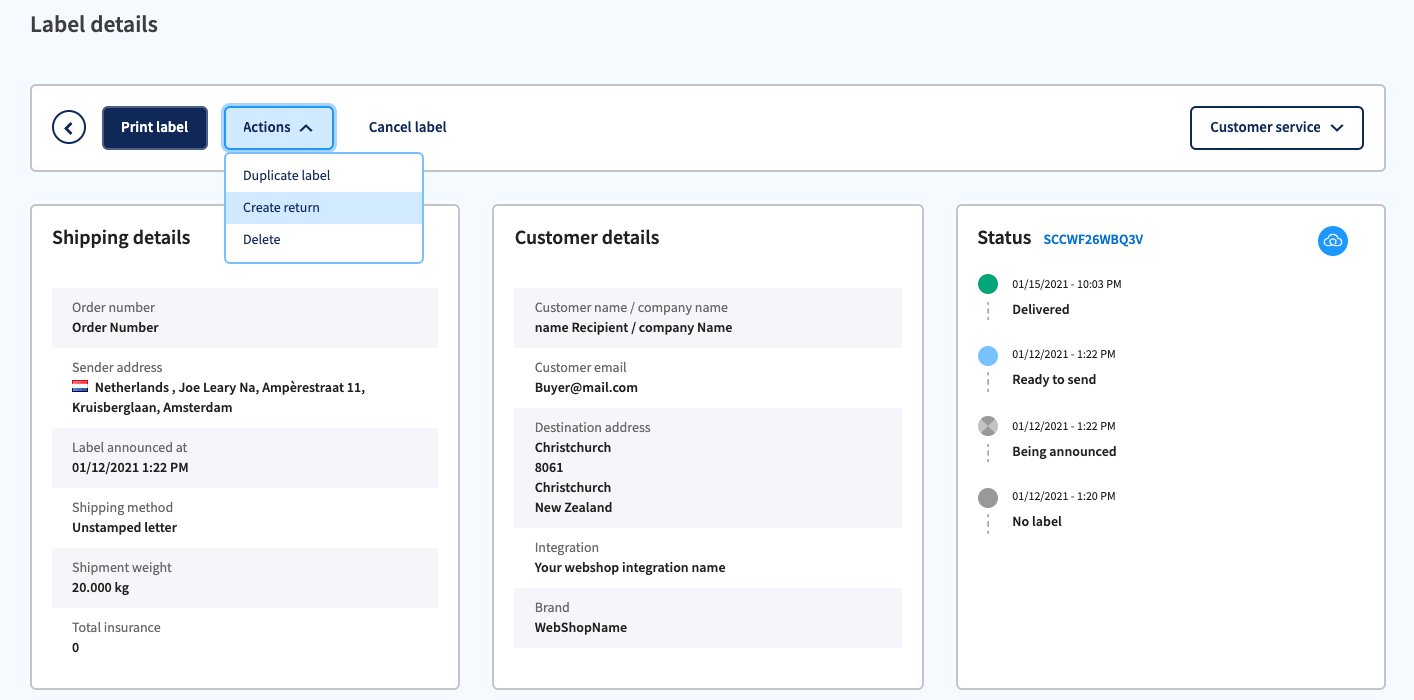Open tracking details via the blue cloud icon
The height and width of the screenshot is (700, 1414).
[1333, 240]
